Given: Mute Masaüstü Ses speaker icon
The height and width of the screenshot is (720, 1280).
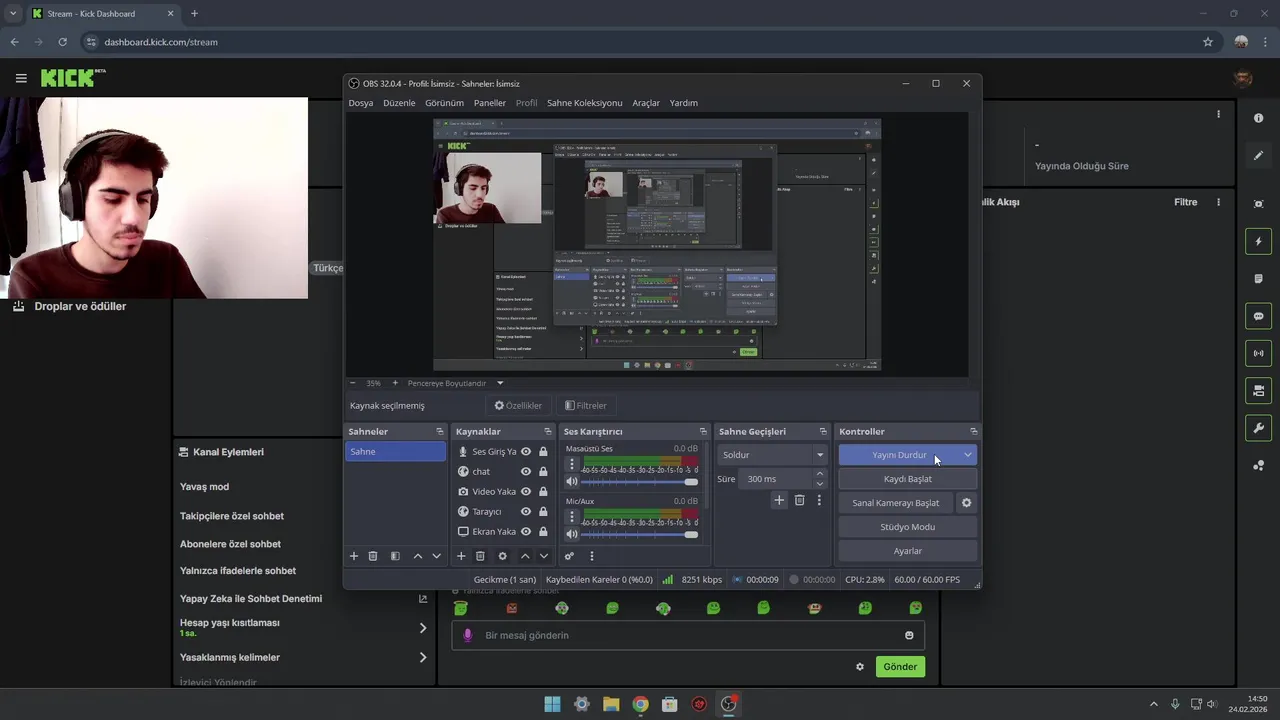Looking at the screenshot, I should click(572, 482).
